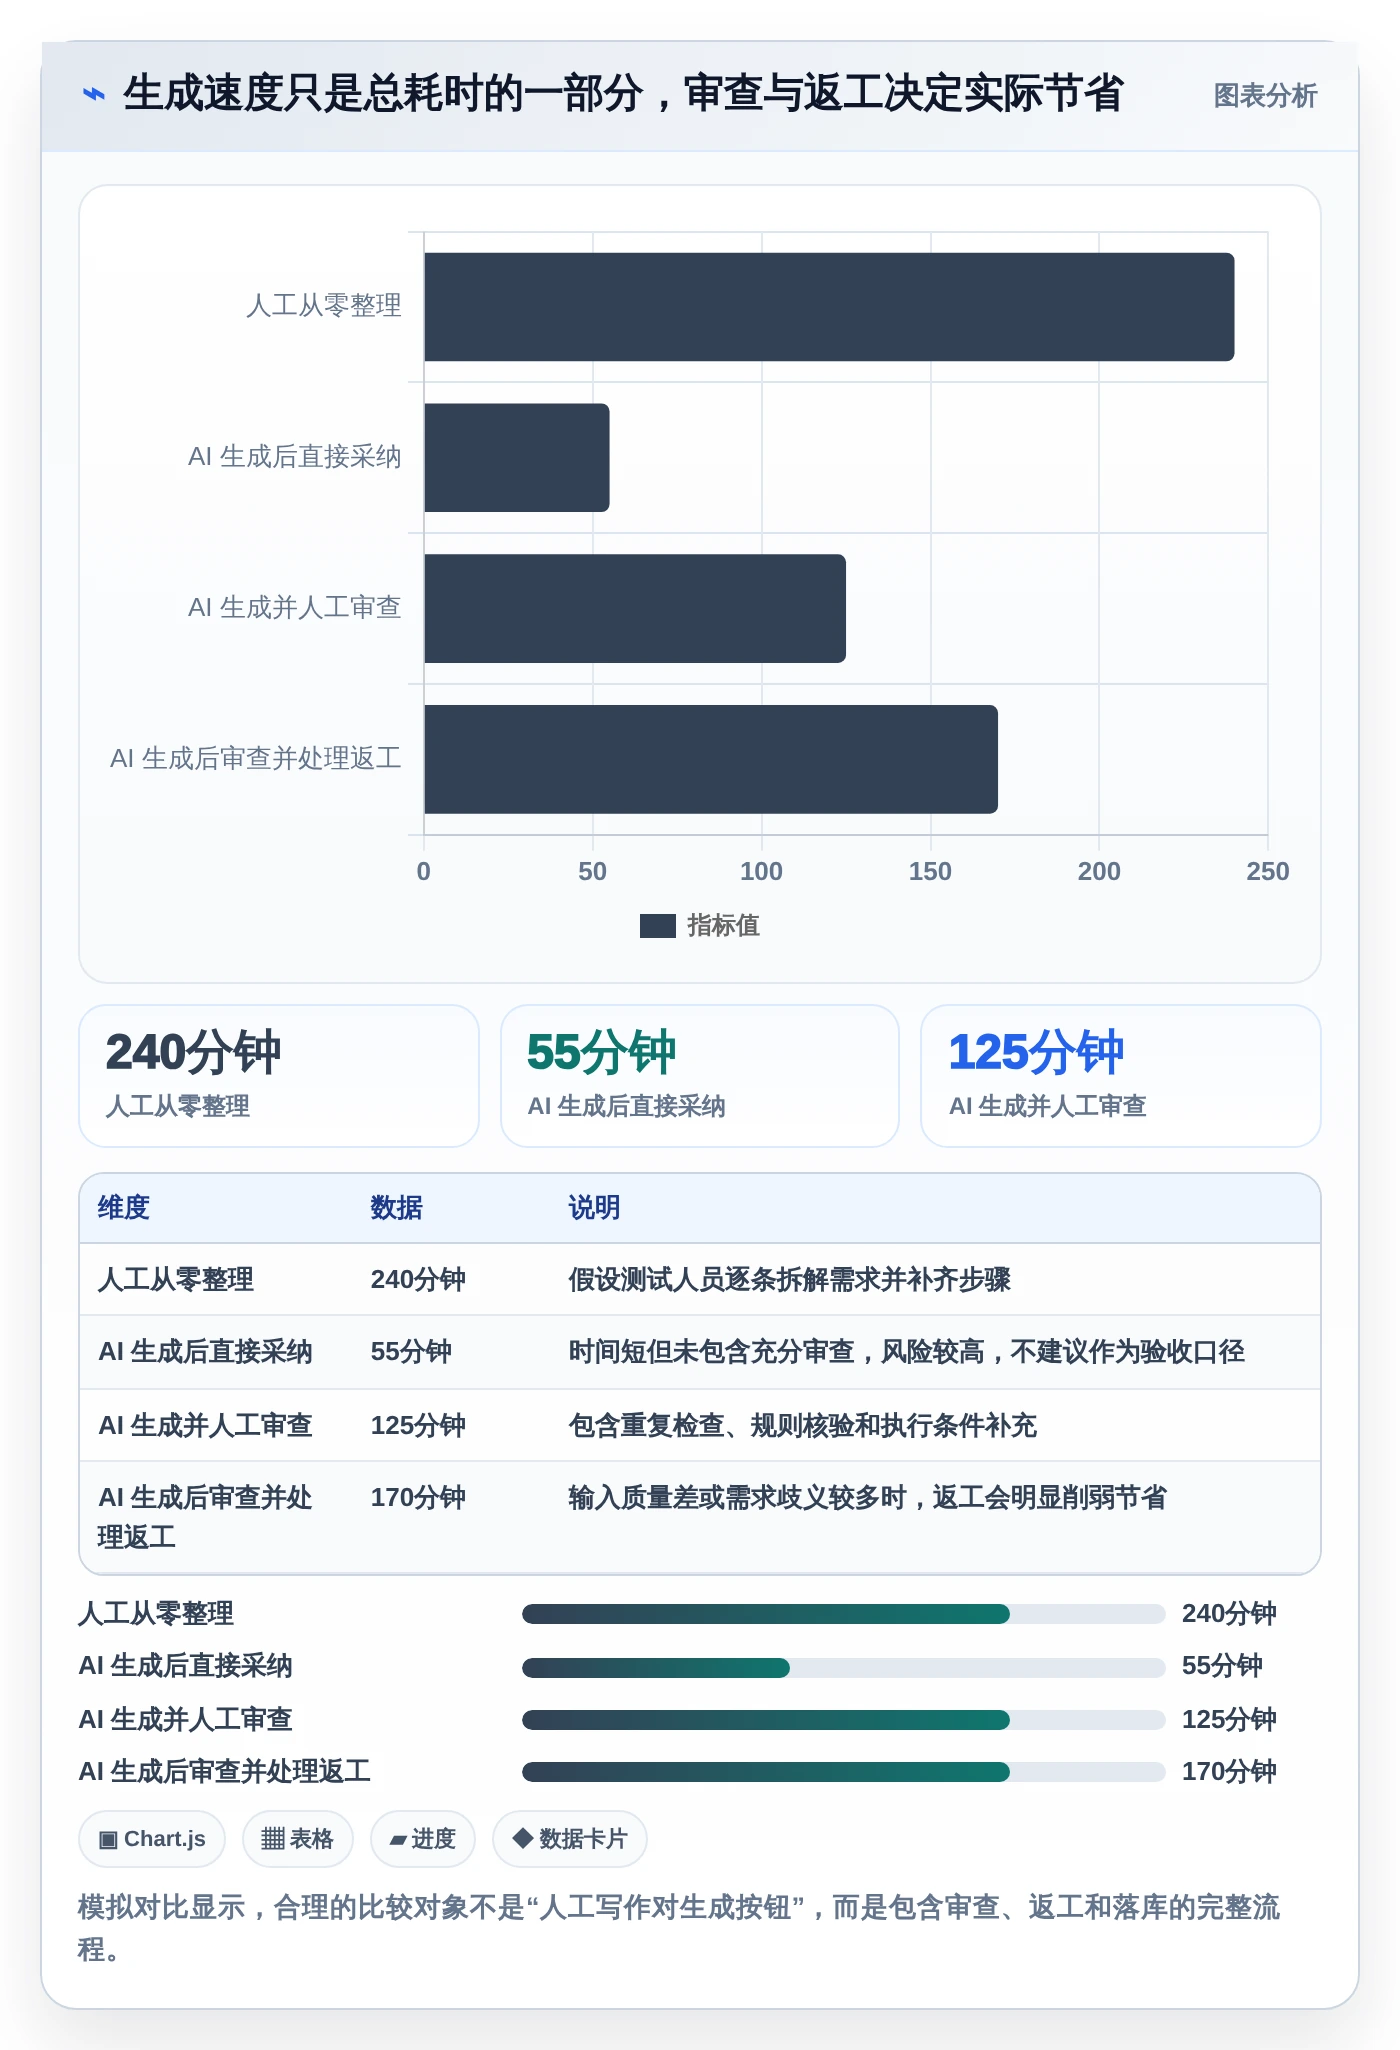This screenshot has width=1400, height=2050.
Task: Click the 维度 table column header
Action: (124, 1208)
